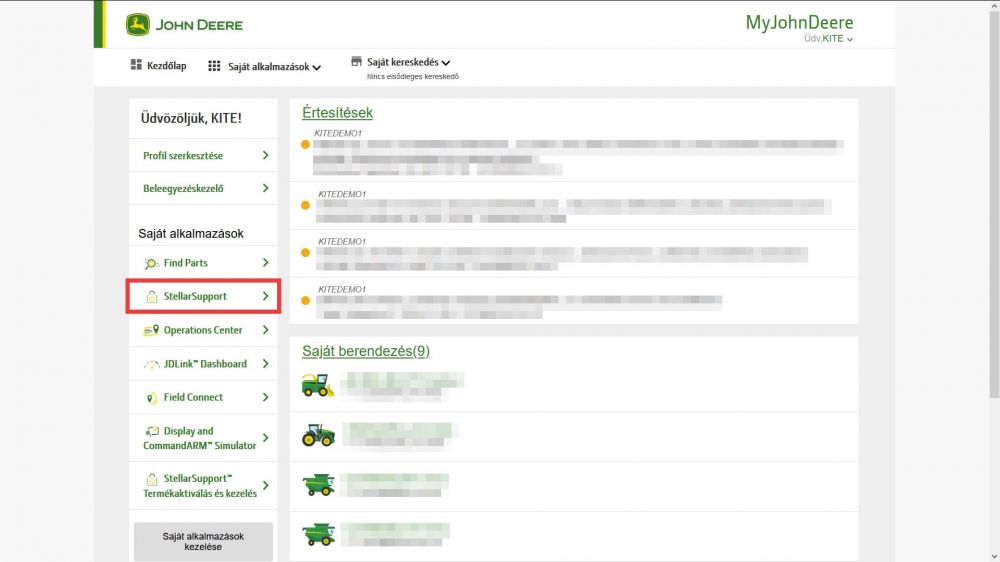Click the vertical scrollbar thumb

pos(994,204)
